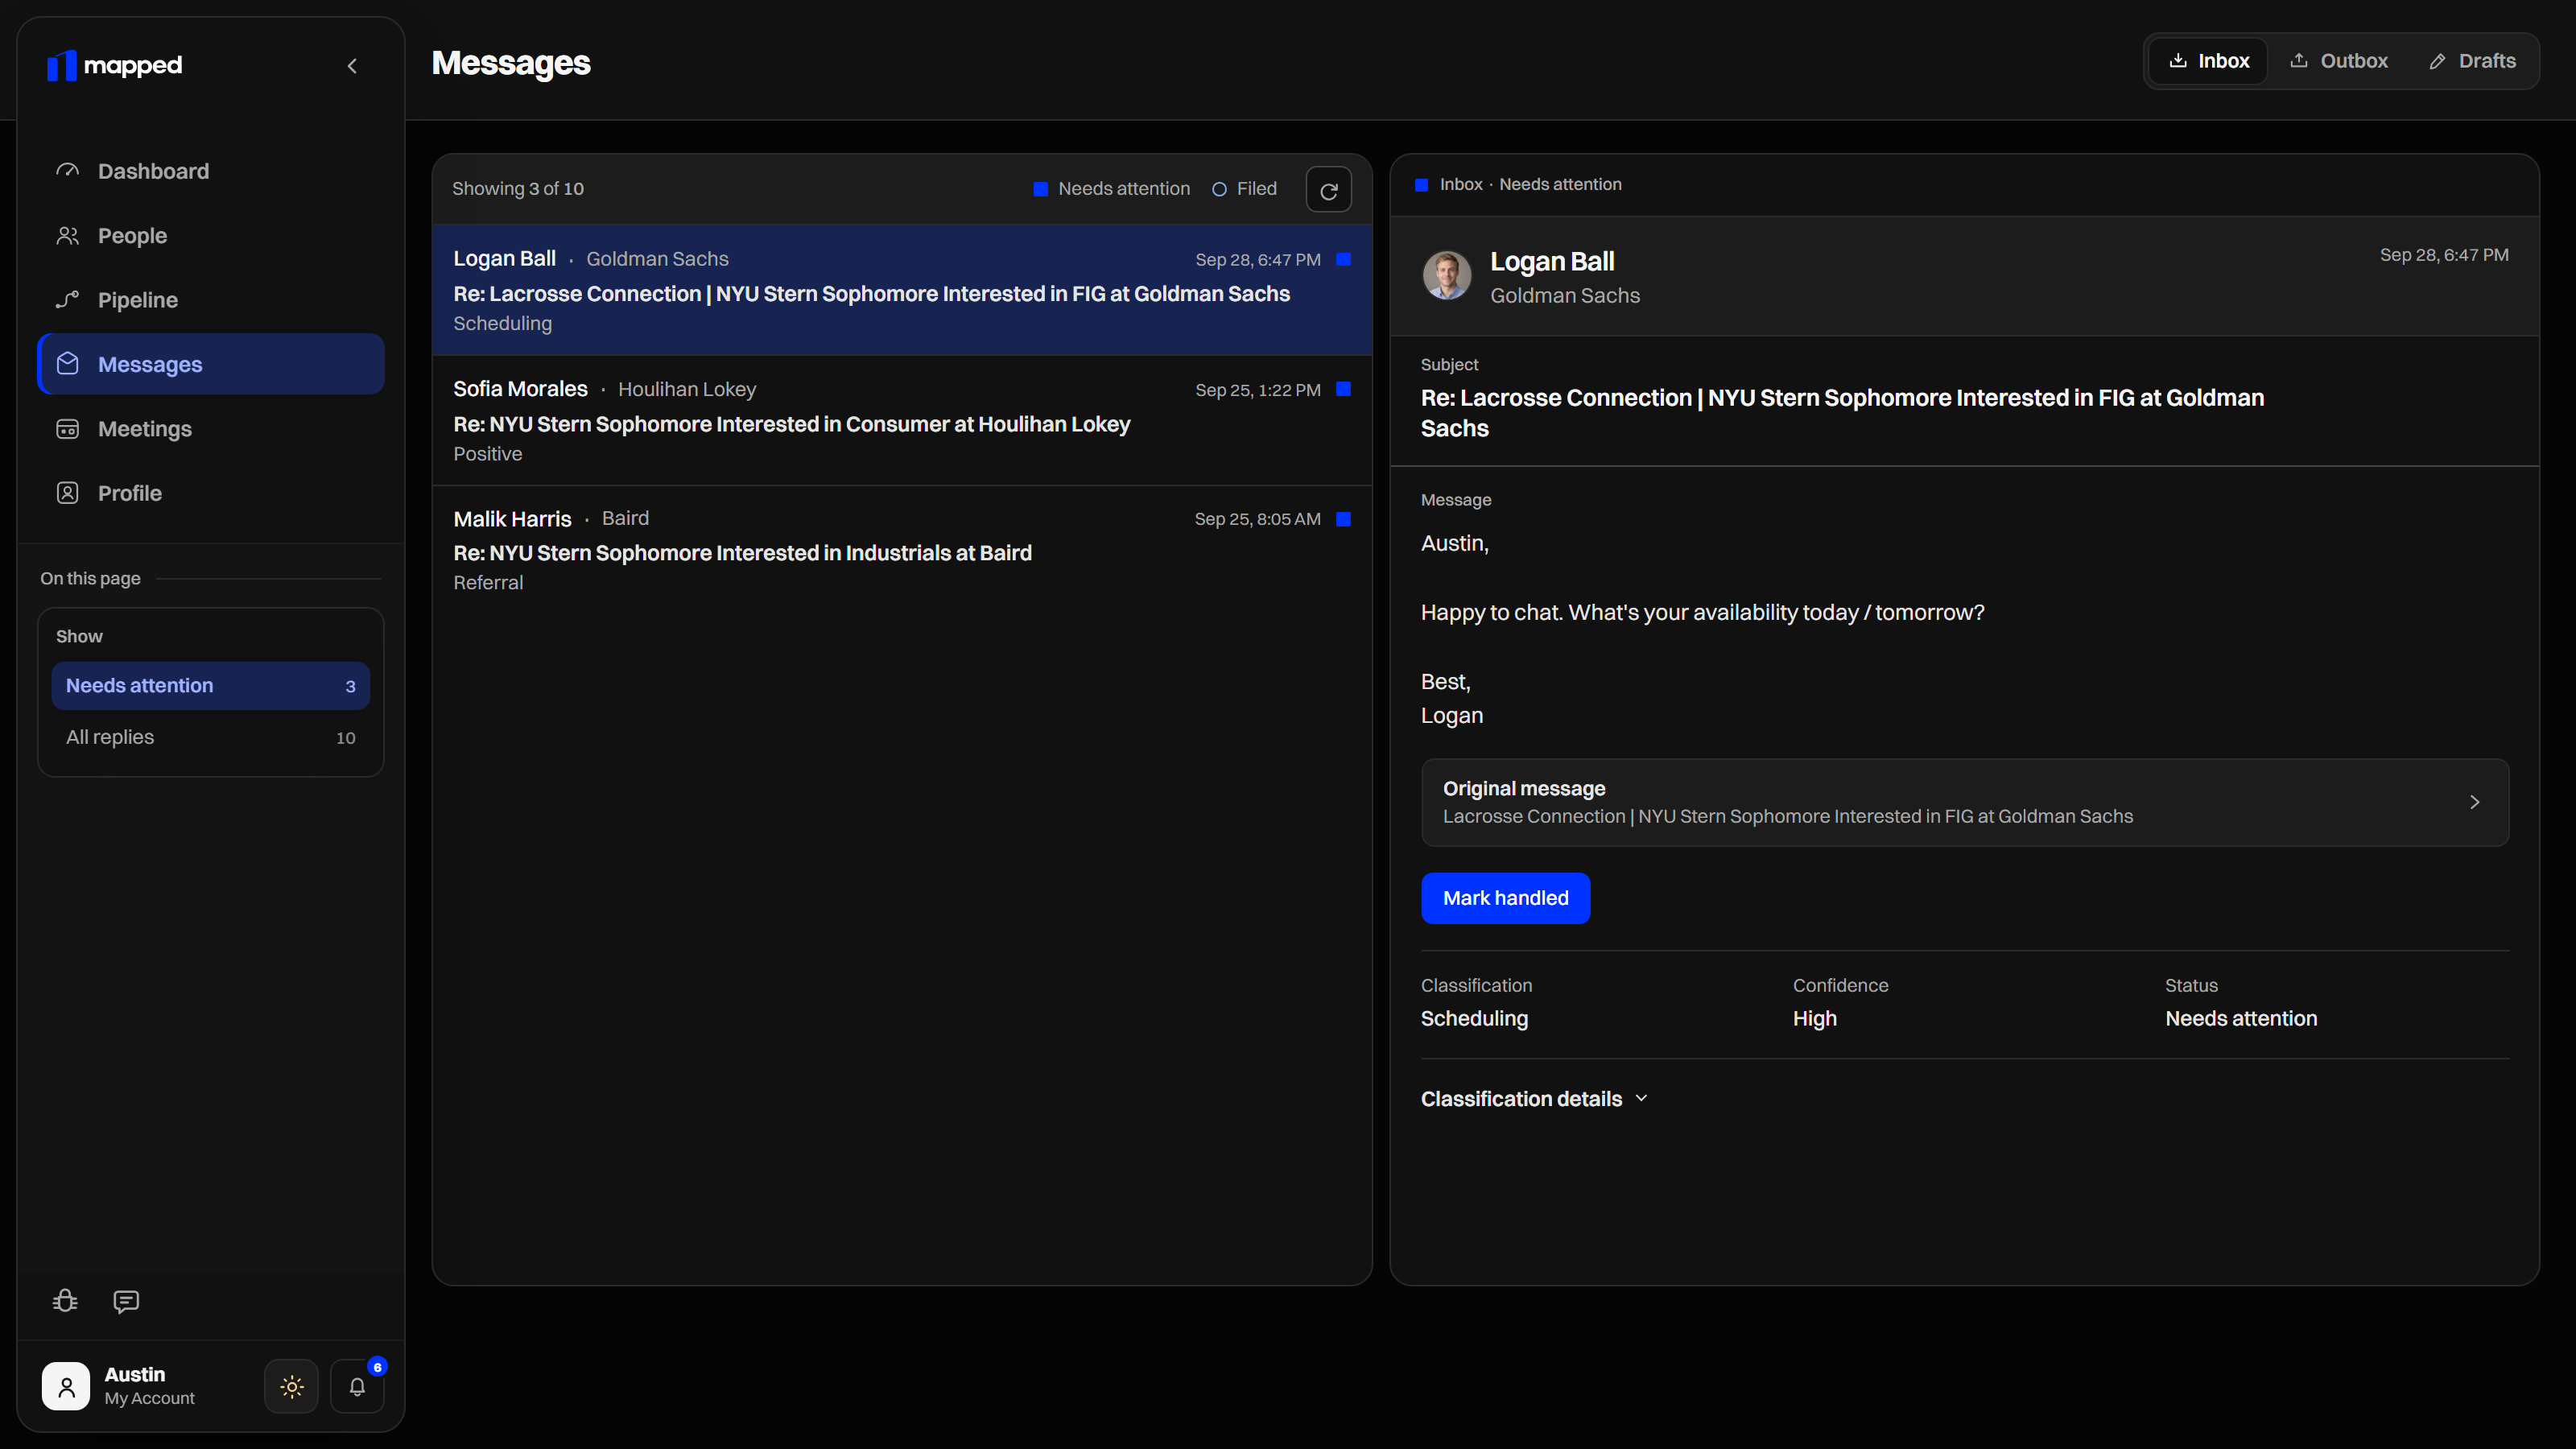This screenshot has height=1449, width=2576.
Task: Open Malik Harris's message from Baird
Action: [902, 550]
